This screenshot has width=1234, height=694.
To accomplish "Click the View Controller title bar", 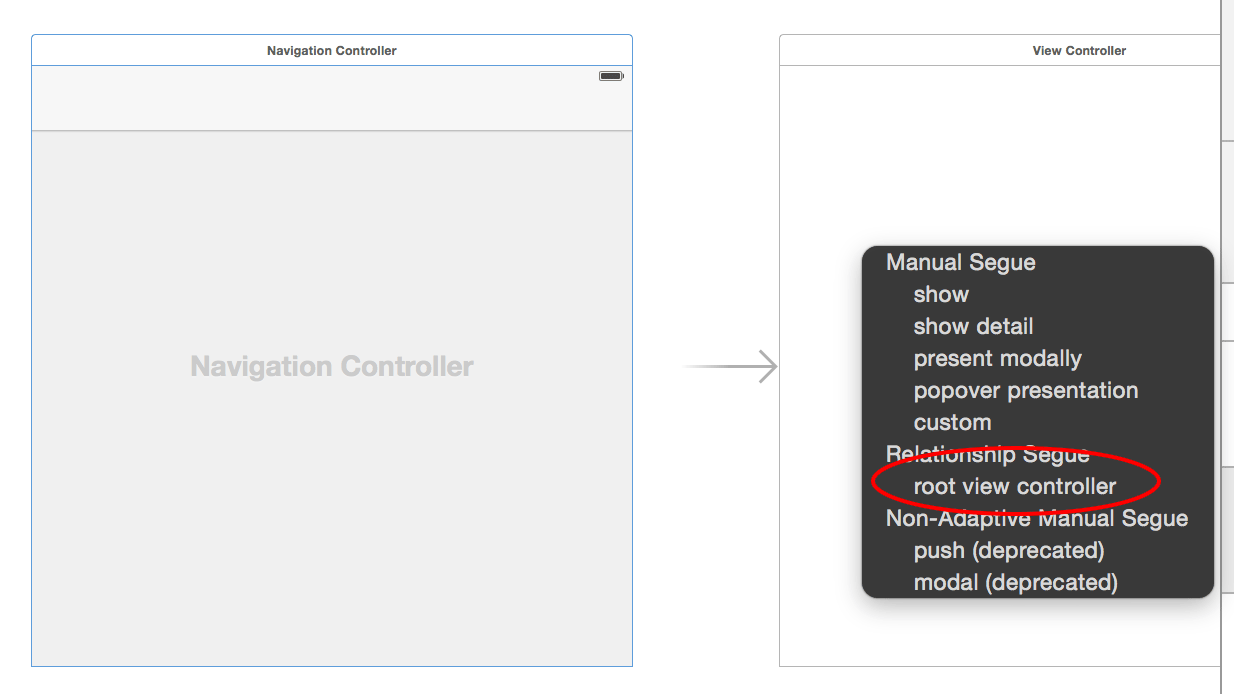I will [1078, 50].
